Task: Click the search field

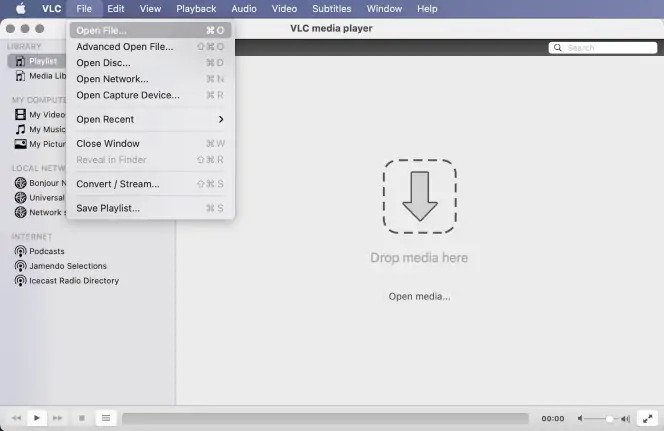Action: (x=603, y=48)
